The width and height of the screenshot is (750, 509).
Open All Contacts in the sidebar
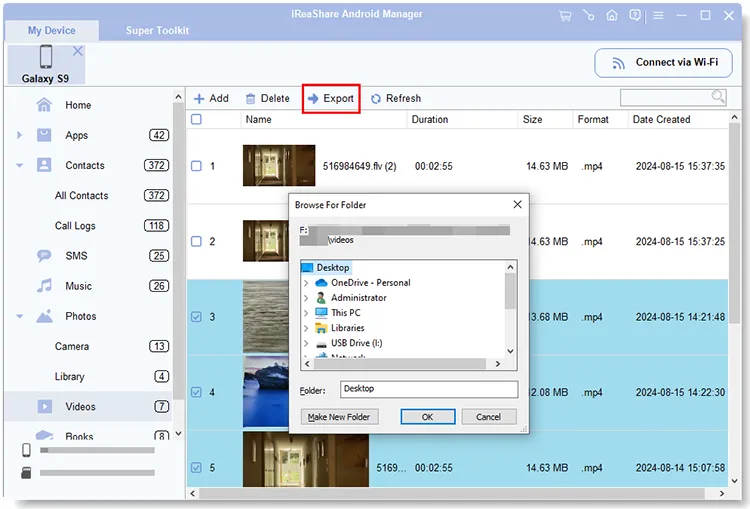point(81,196)
